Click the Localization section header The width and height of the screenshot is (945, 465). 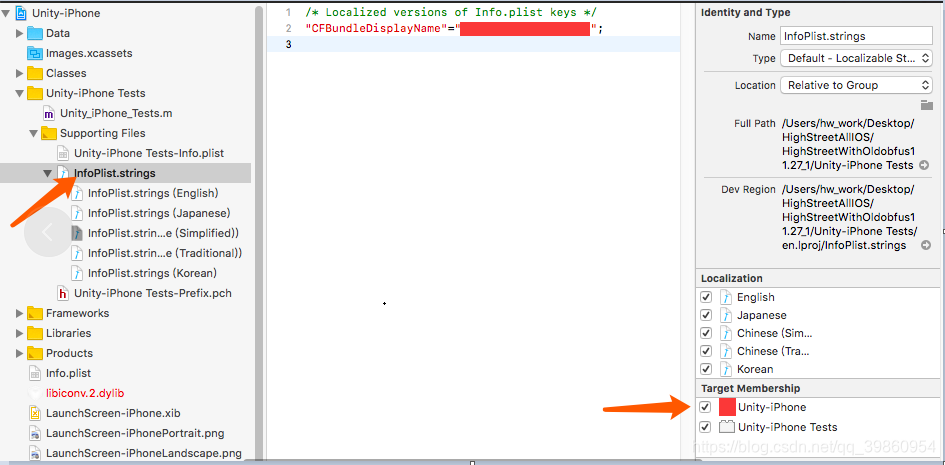732,278
